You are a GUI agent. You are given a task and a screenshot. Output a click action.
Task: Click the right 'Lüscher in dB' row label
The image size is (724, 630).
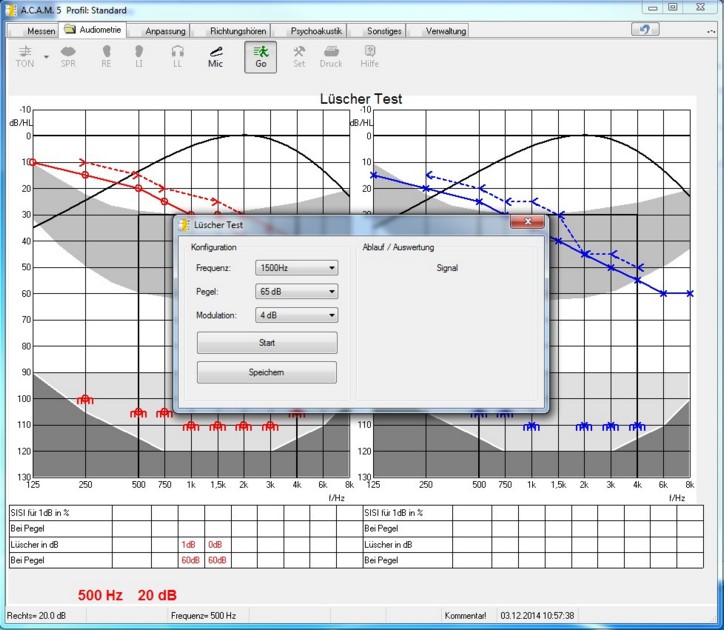coord(388,545)
